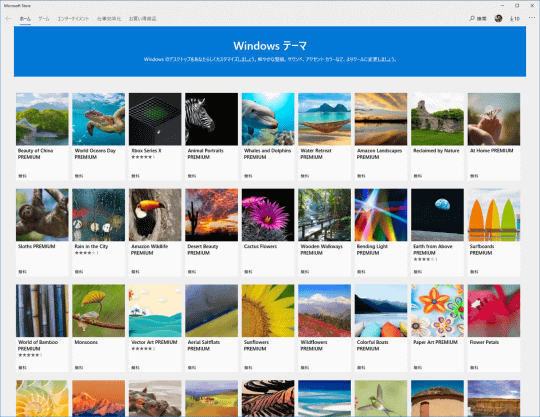Open the Water Retreat PREMIUM theme
540x417 pixels.
click(324, 136)
